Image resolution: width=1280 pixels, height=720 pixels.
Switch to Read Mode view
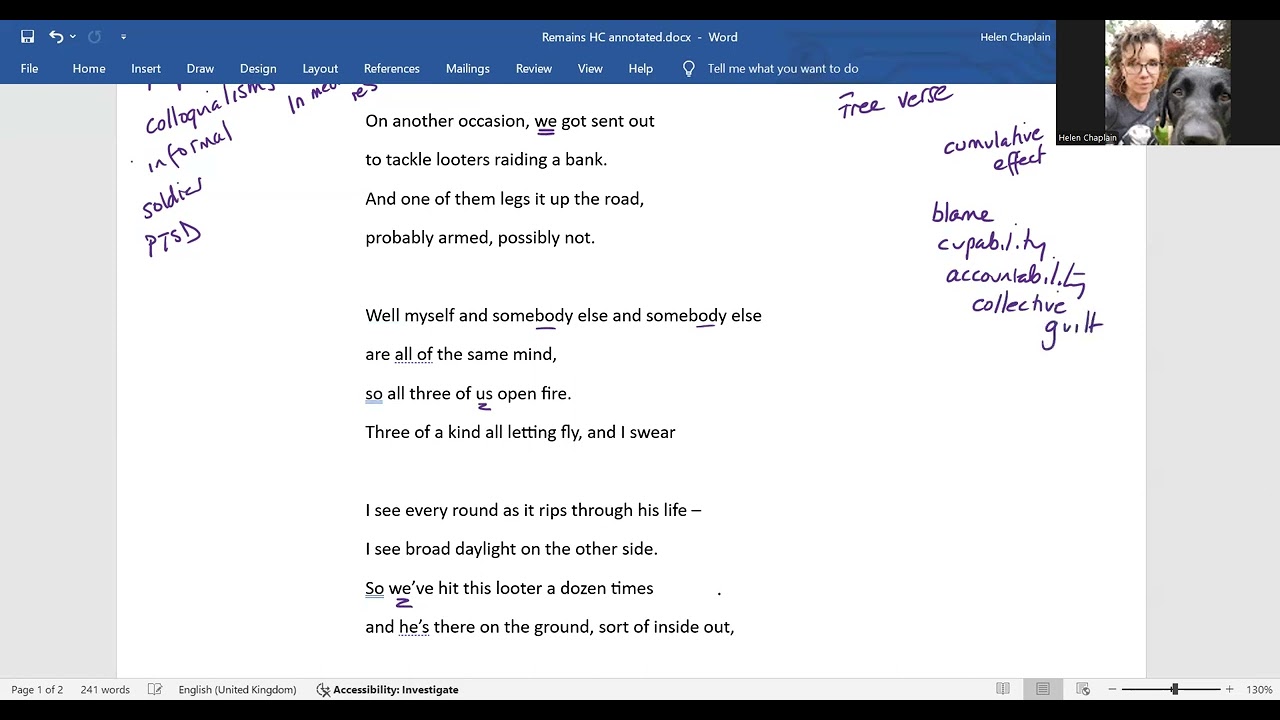[x=1003, y=689]
